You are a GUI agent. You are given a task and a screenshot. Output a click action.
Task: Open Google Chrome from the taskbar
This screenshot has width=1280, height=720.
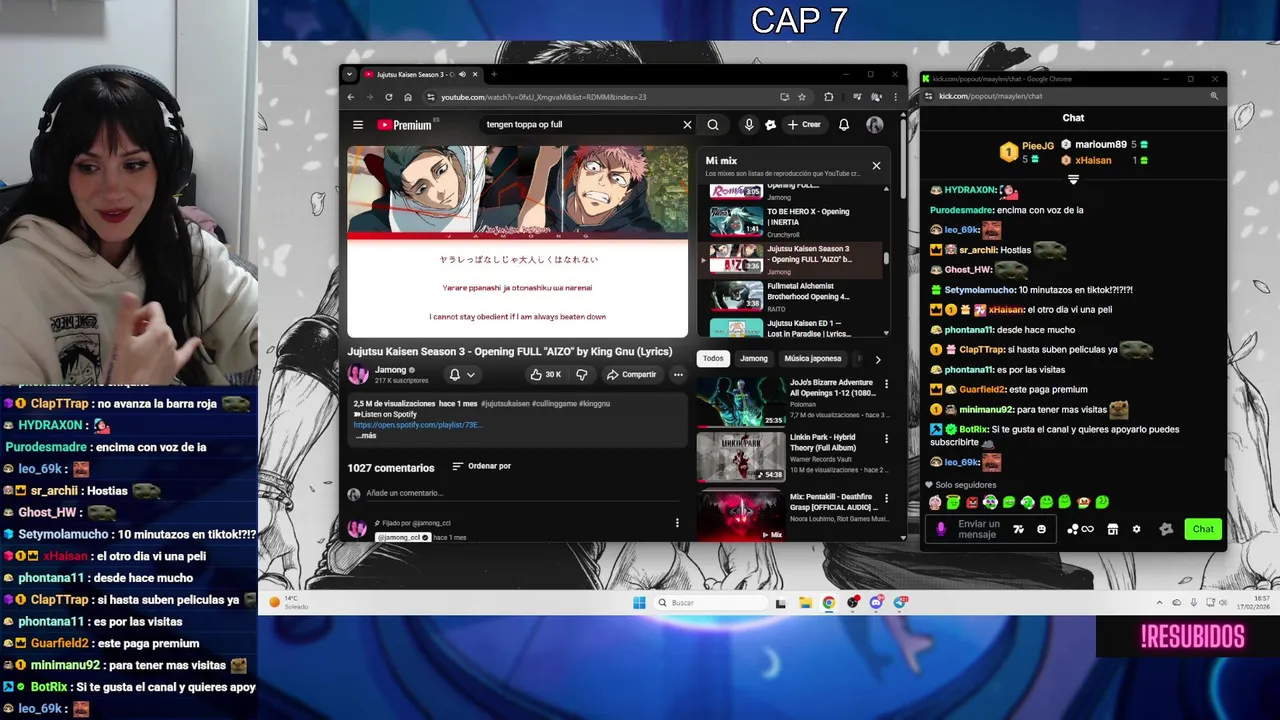pyautogui.click(x=829, y=602)
